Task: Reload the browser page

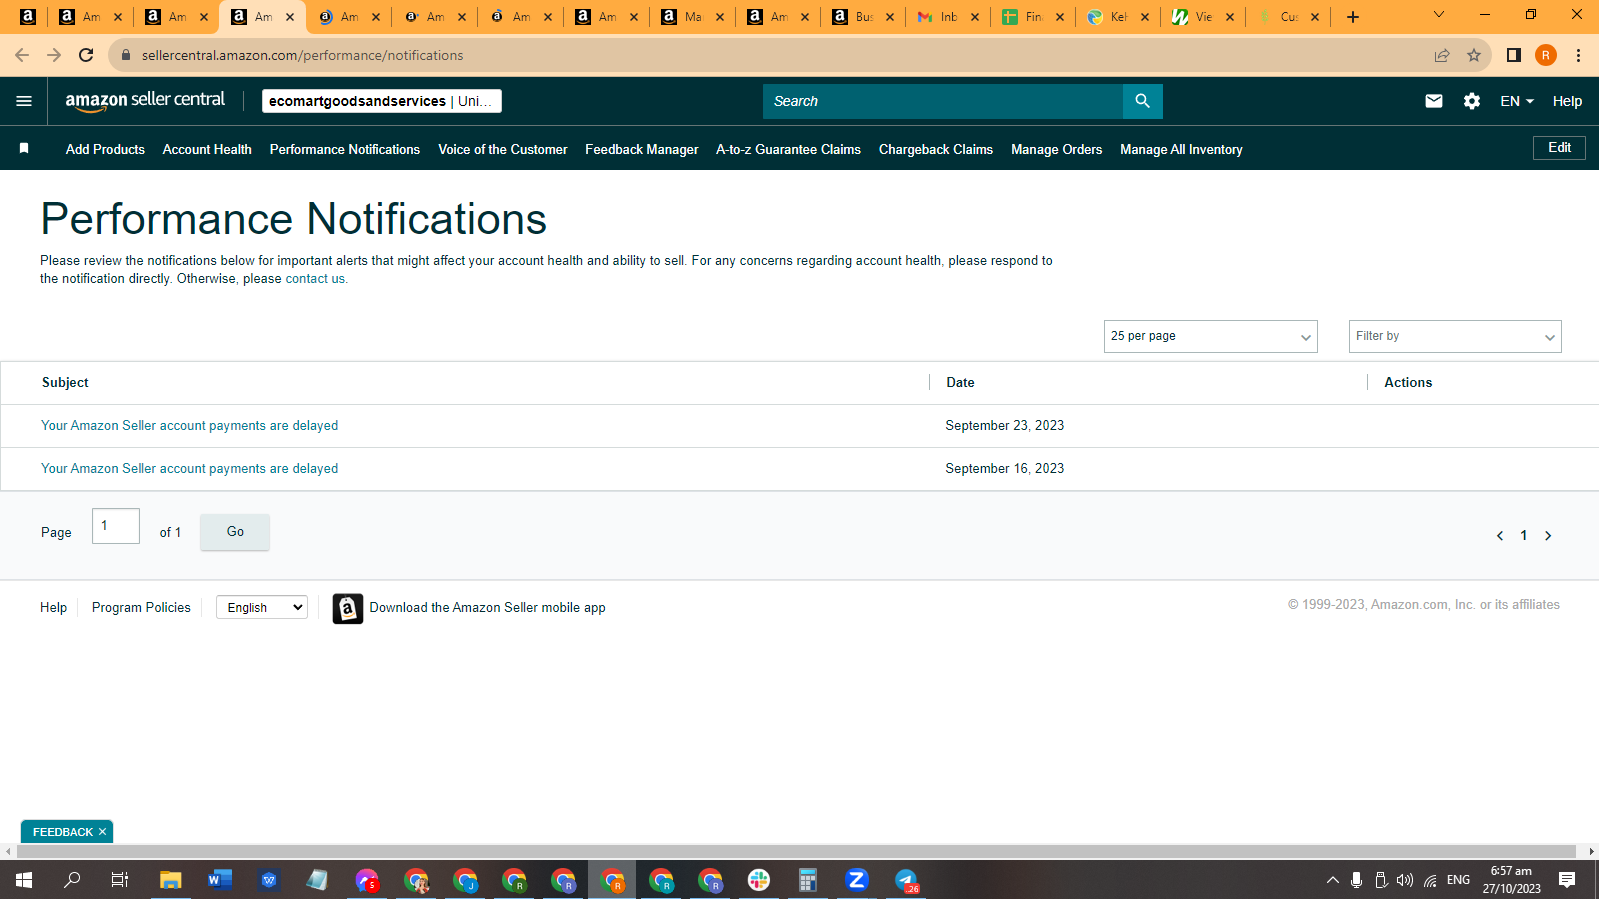Action: tap(86, 55)
